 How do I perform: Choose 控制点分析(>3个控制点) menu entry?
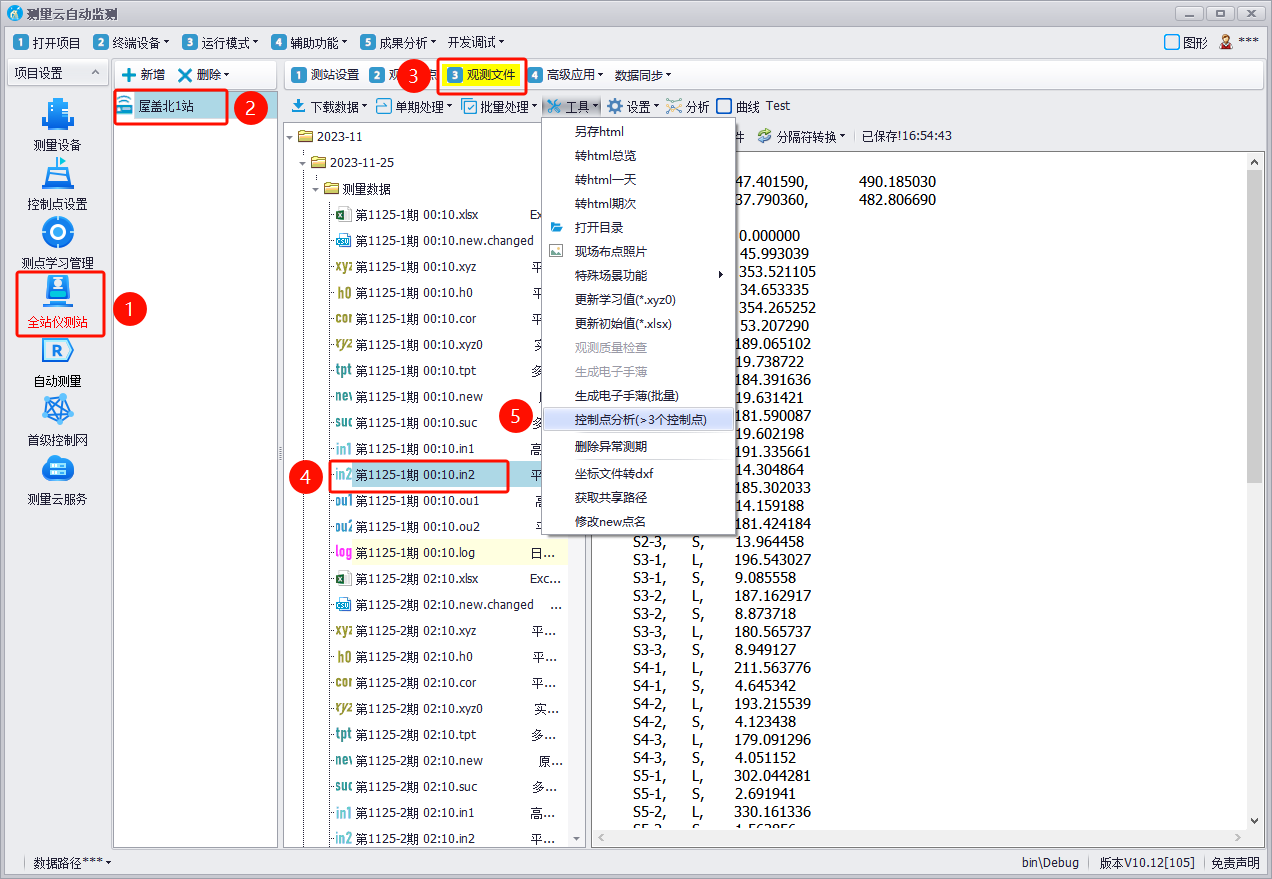click(x=640, y=420)
